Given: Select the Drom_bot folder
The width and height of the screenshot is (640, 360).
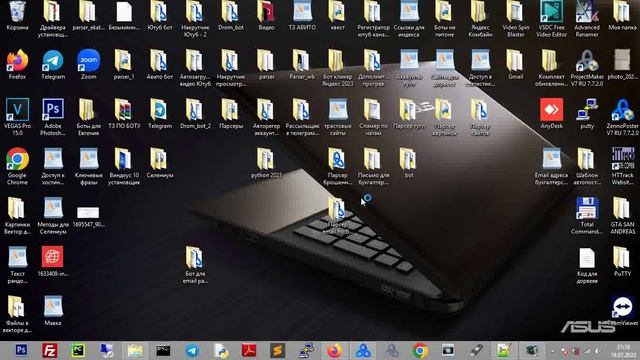Looking at the screenshot, I should [x=231, y=12].
